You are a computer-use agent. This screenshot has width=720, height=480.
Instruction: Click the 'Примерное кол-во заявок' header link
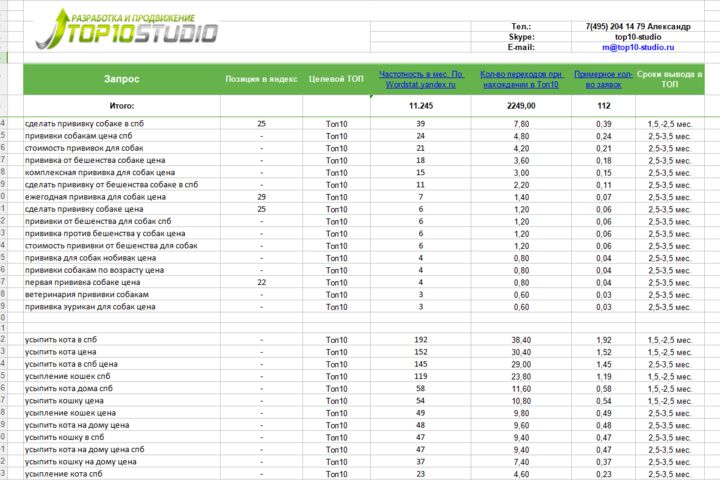[x=603, y=79]
